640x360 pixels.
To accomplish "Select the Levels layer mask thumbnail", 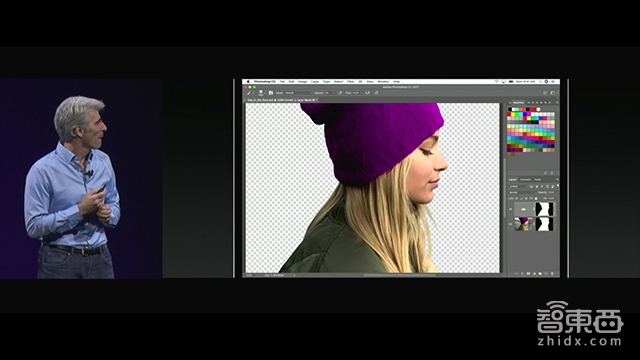I will (x=544, y=209).
